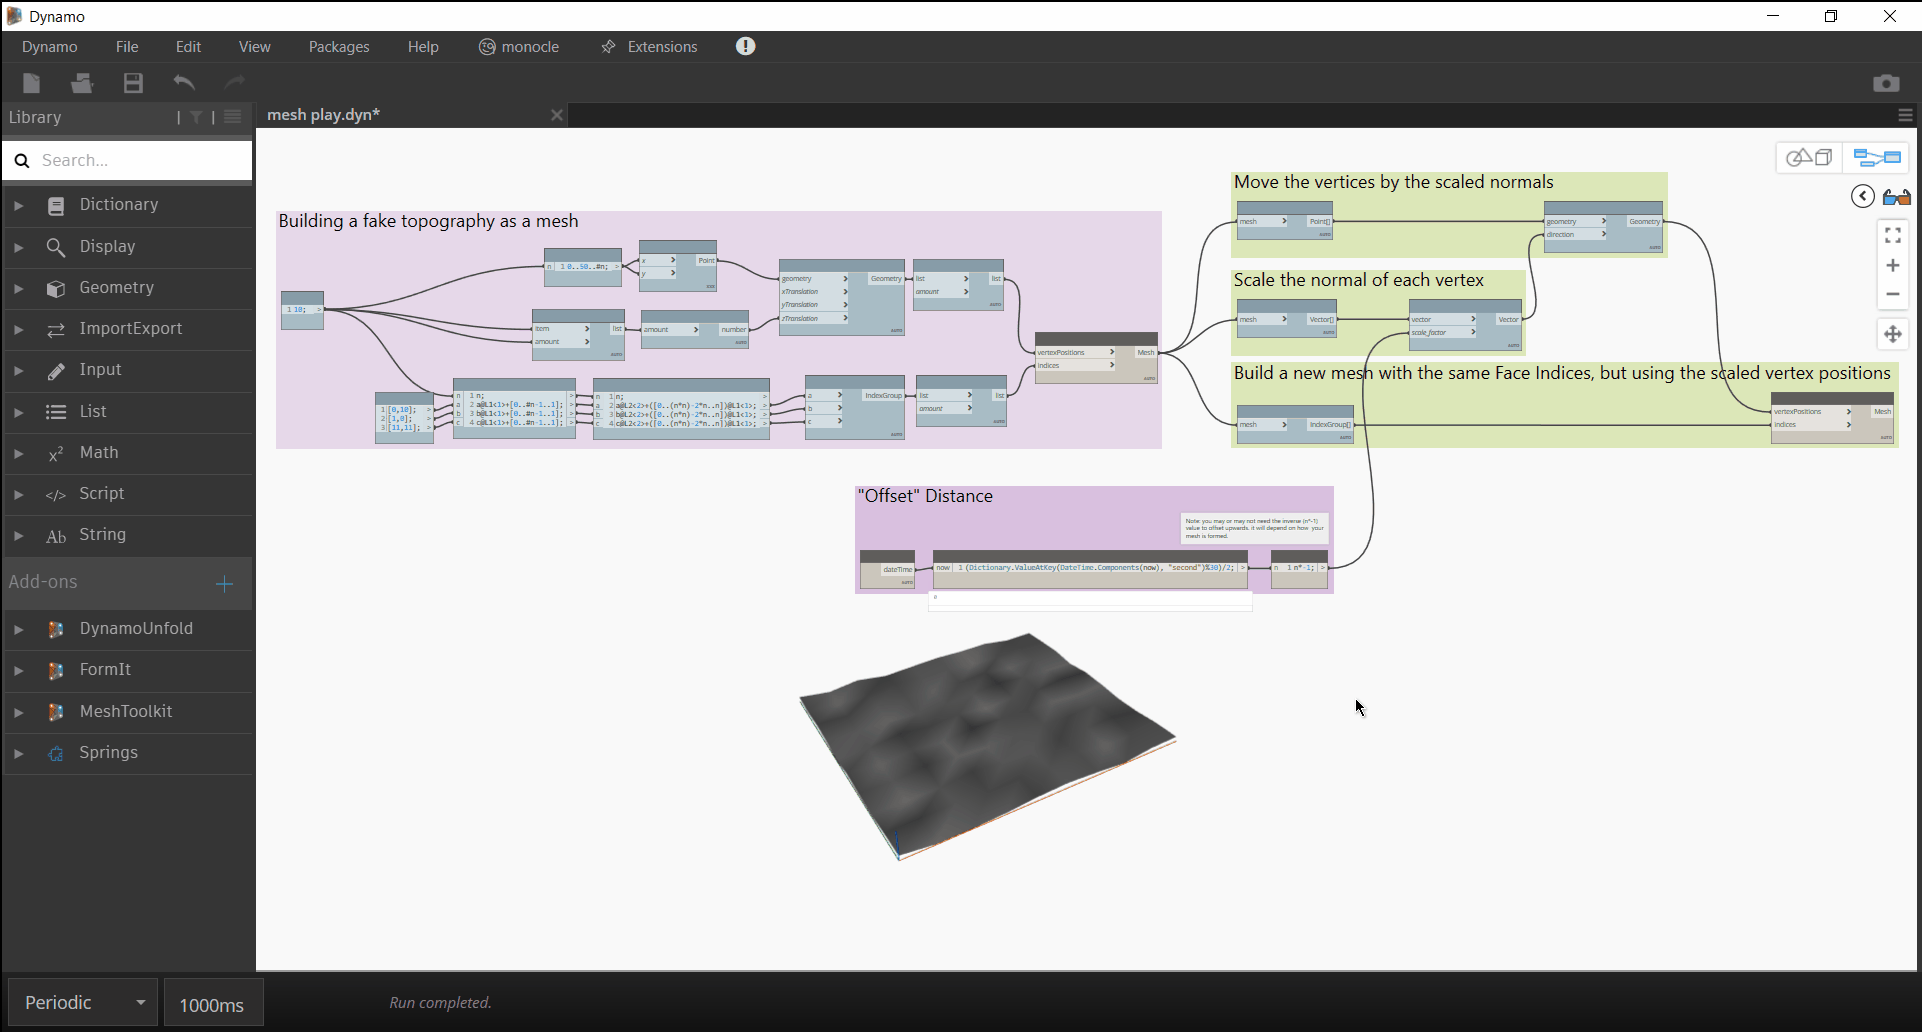Click the 1000ms run period field
This screenshot has width=1922, height=1032.
(213, 1003)
